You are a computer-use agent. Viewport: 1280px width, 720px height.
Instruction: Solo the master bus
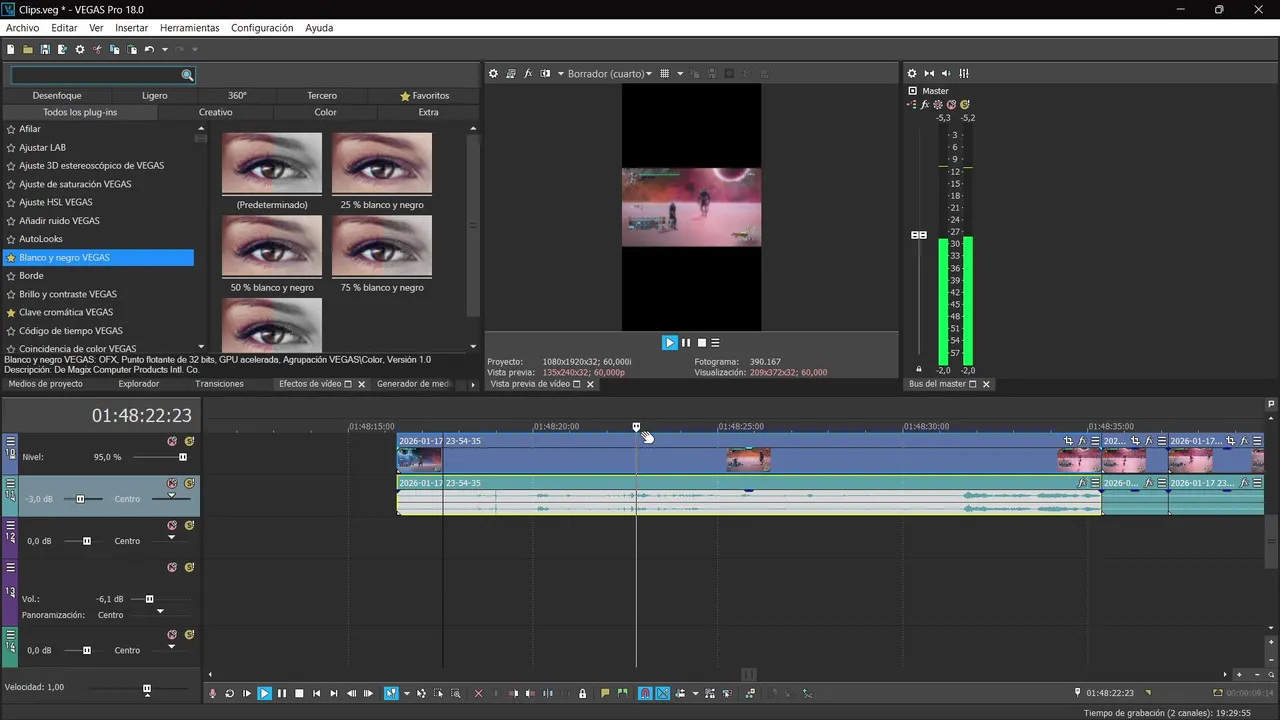click(x=964, y=104)
